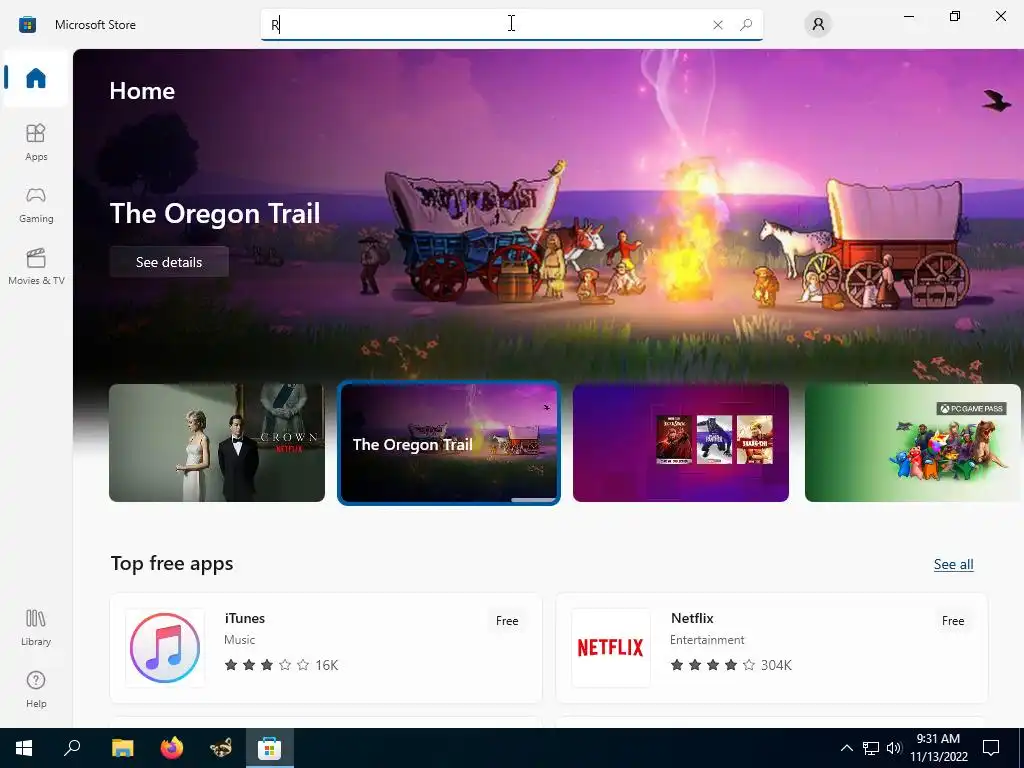Image resolution: width=1024 pixels, height=768 pixels.
Task: Click the Netflix 304K rating count
Action: coord(776,665)
